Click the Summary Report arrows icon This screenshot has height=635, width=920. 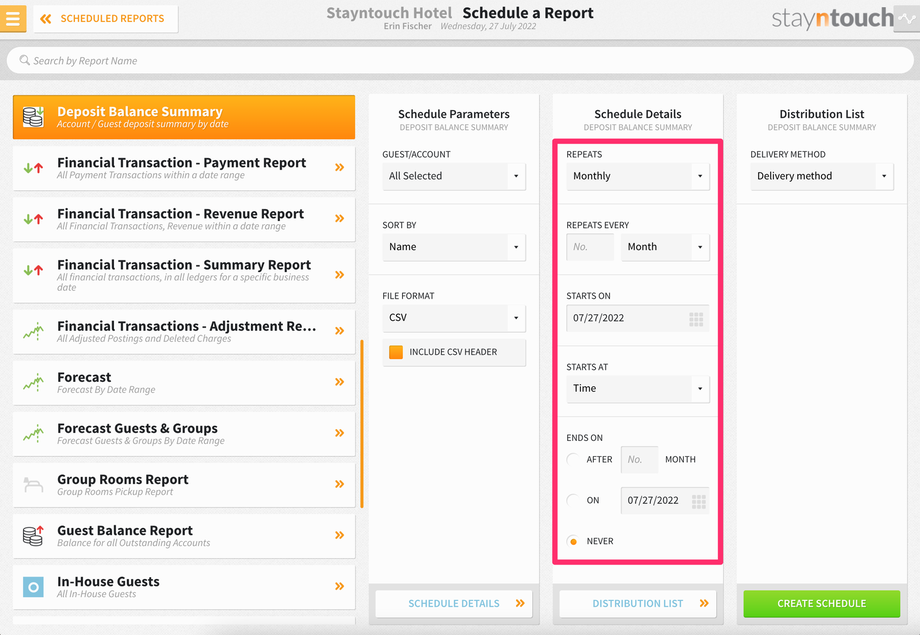pos(33,270)
